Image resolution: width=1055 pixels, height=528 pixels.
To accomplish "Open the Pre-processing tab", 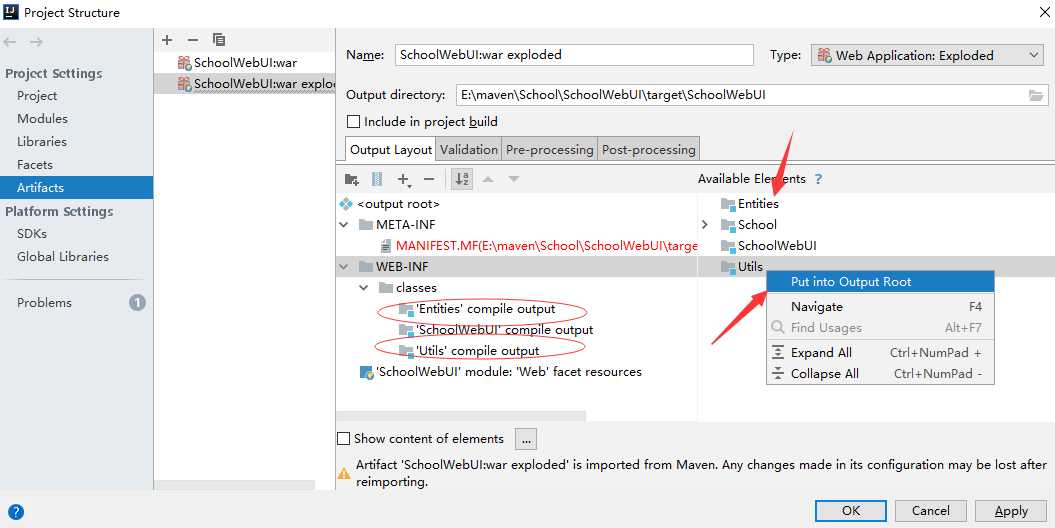I will 550,149.
